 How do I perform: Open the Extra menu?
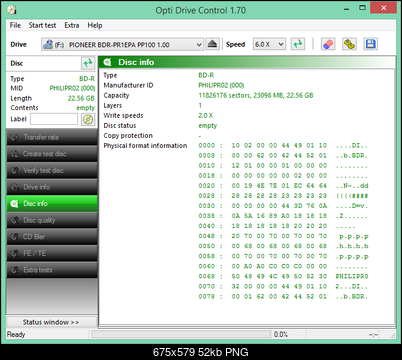72,25
